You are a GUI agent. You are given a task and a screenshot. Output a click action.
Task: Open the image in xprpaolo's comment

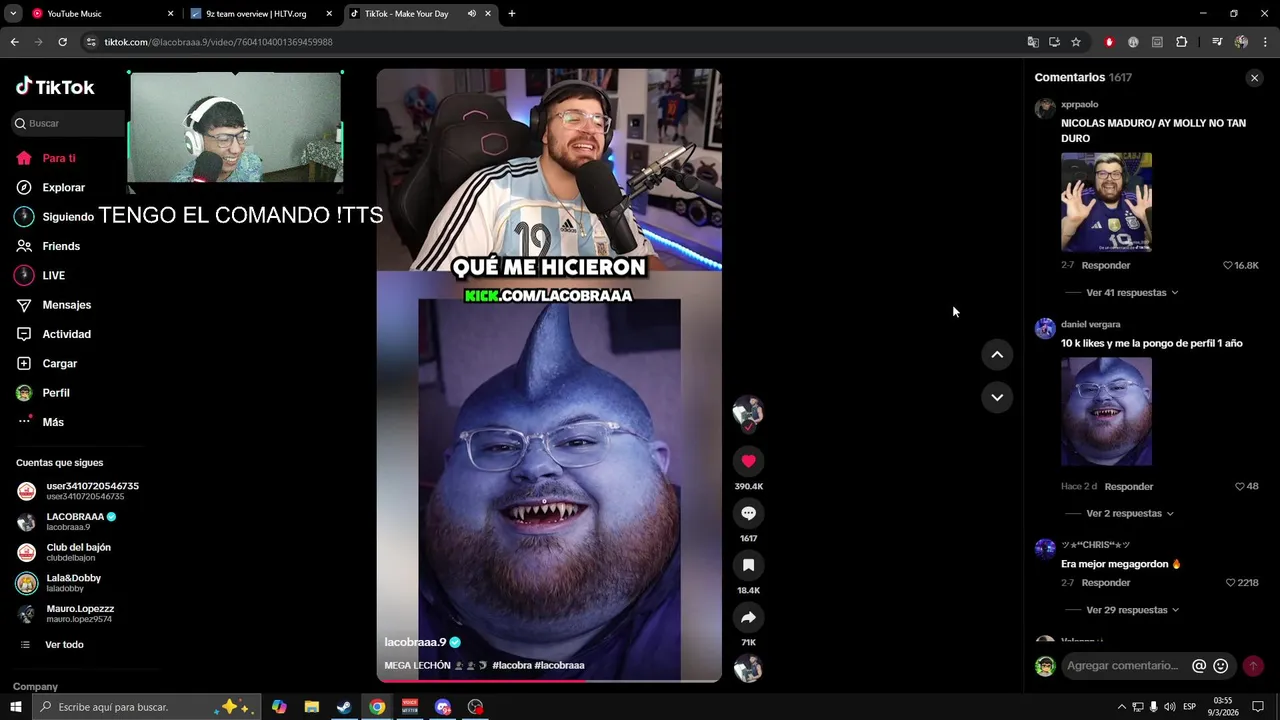[1106, 202]
